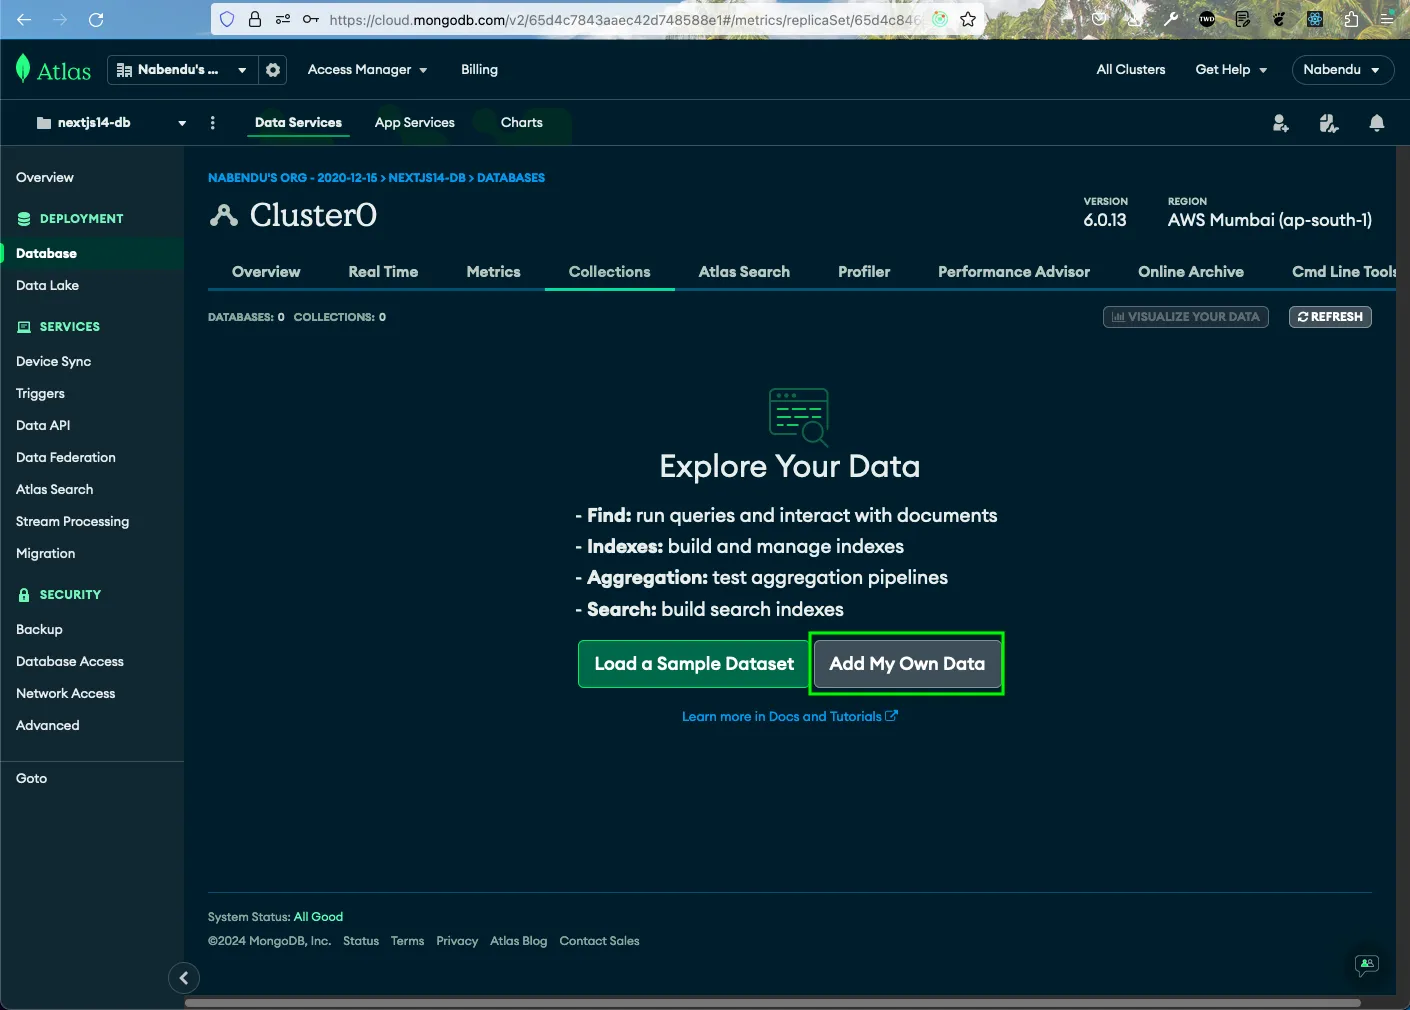This screenshot has width=1410, height=1010.
Task: Open the Billing page
Action: 479,70
